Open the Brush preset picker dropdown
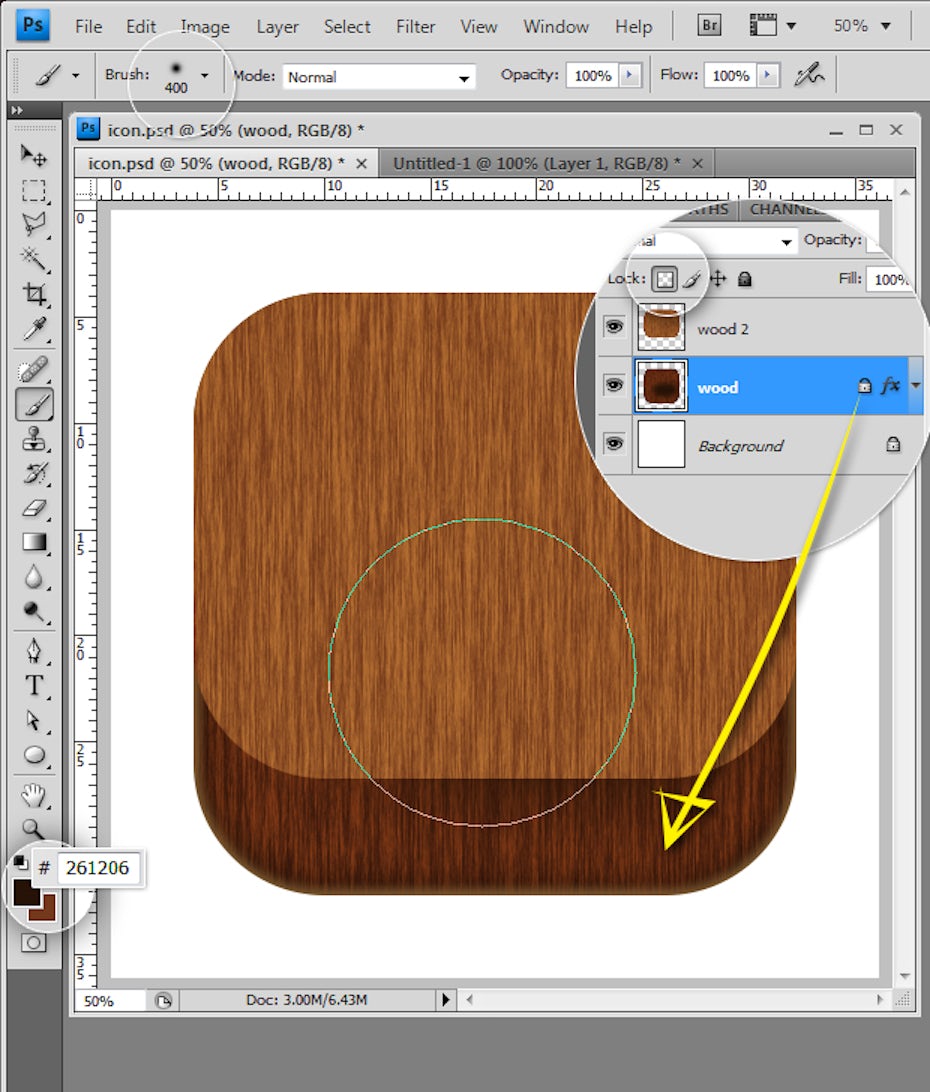930x1092 pixels. [x=204, y=75]
